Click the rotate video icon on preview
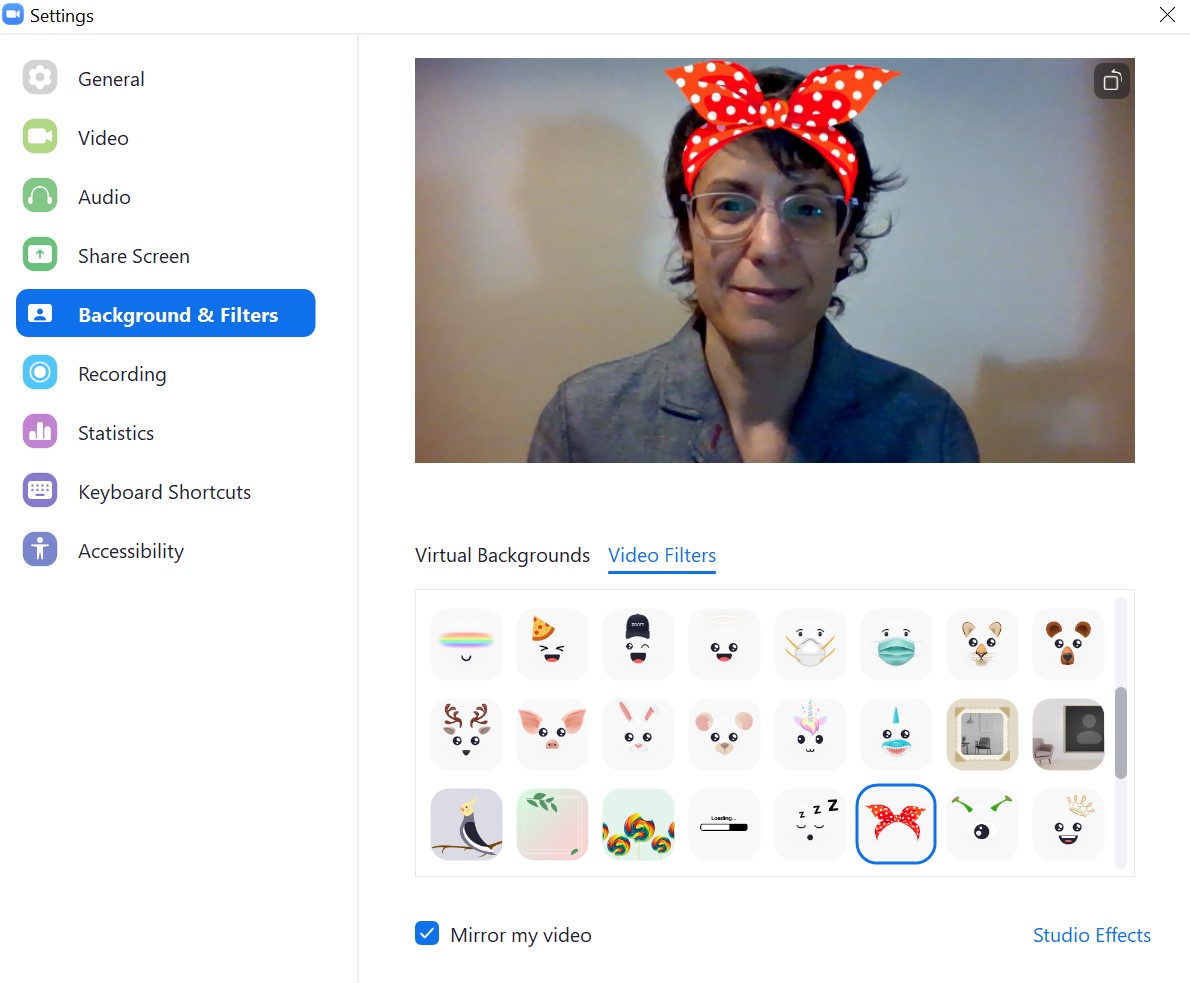 click(x=1111, y=81)
